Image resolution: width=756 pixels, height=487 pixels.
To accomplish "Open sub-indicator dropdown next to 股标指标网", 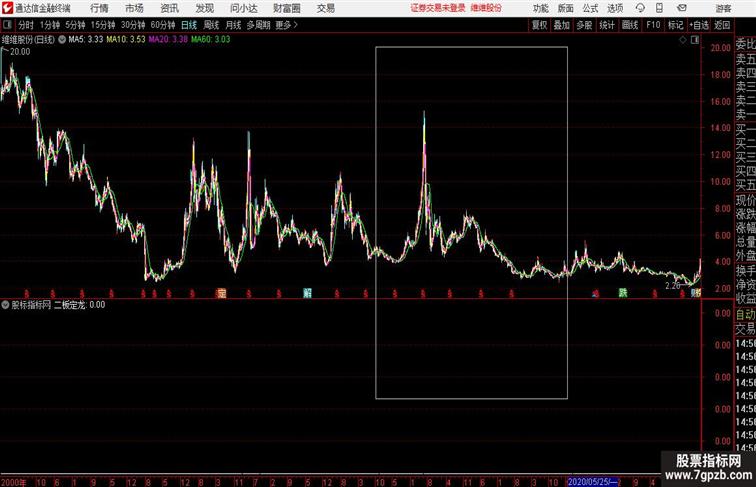I will tap(5, 305).
